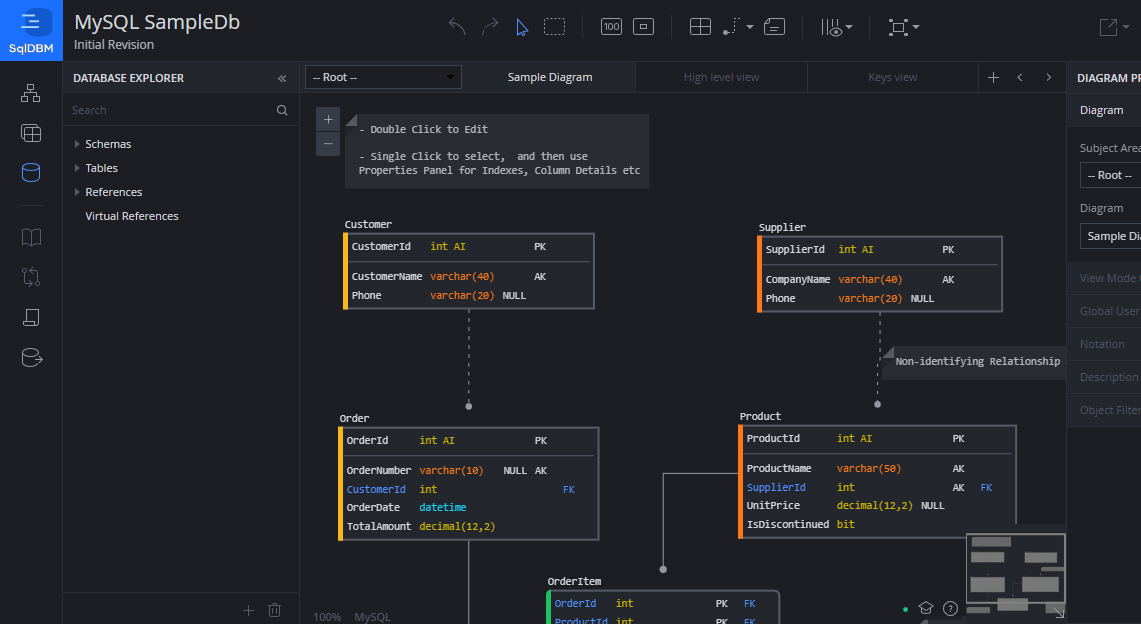Image resolution: width=1141 pixels, height=624 pixels.
Task: Select the Customer table header
Action: point(368,224)
